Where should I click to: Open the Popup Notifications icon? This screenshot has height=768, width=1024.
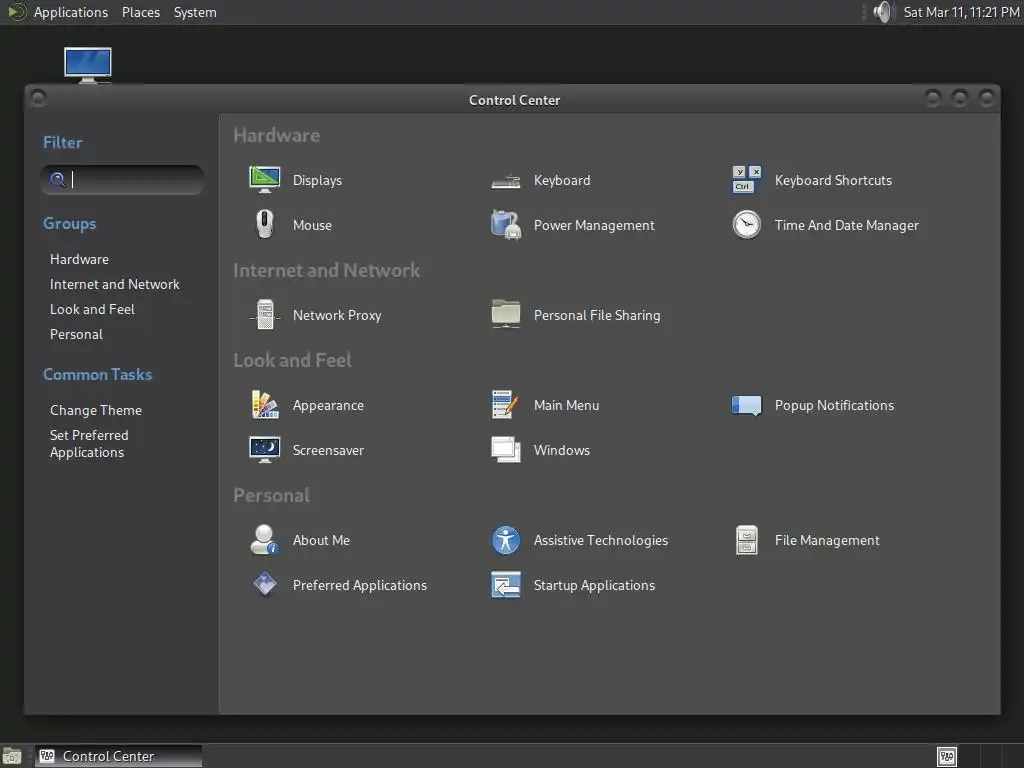coord(746,406)
